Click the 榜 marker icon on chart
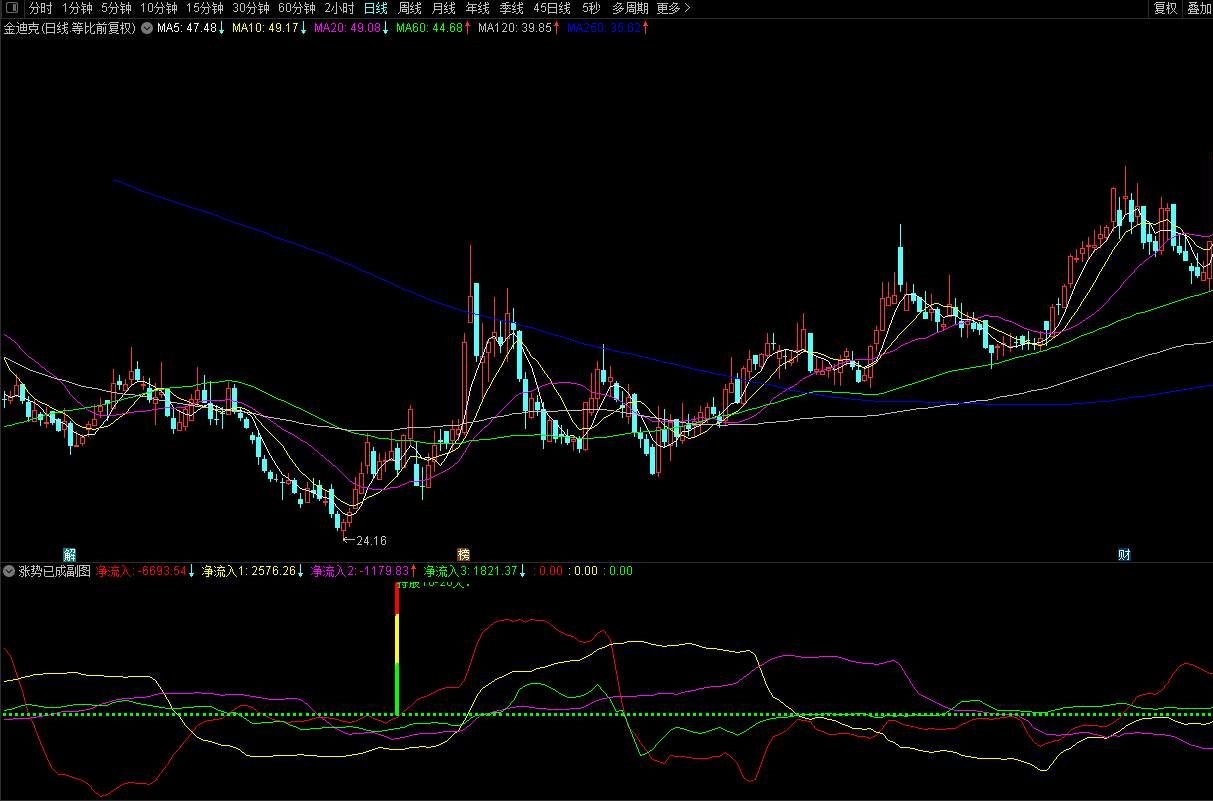The width and height of the screenshot is (1213, 801). pos(463,554)
